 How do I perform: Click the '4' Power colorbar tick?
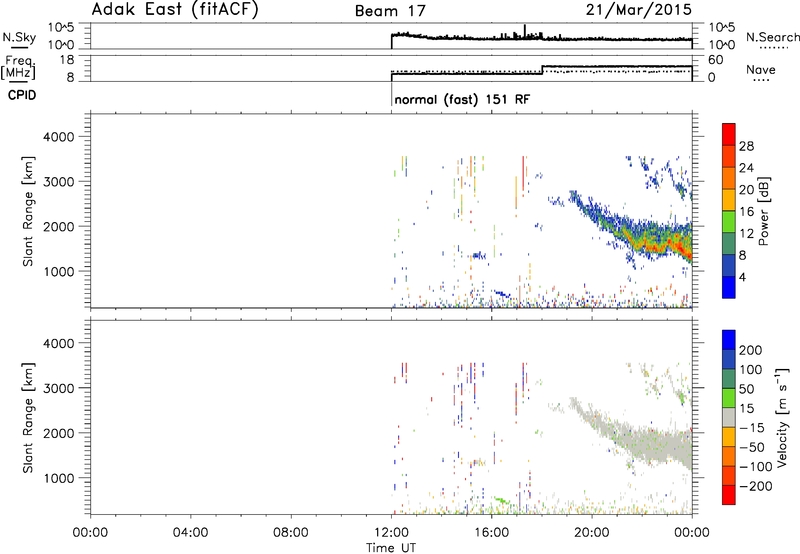click(x=742, y=277)
